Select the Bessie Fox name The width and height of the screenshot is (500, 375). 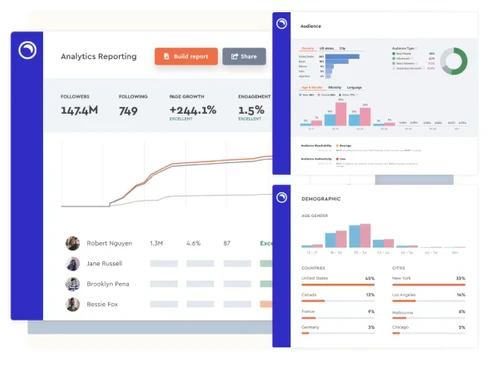point(102,304)
